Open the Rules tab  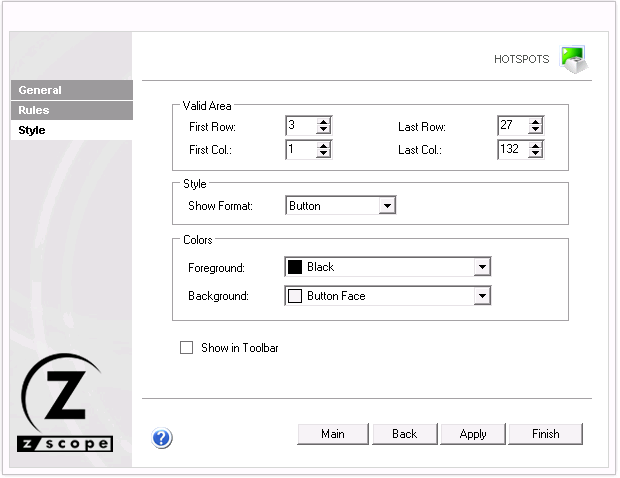tap(71, 110)
